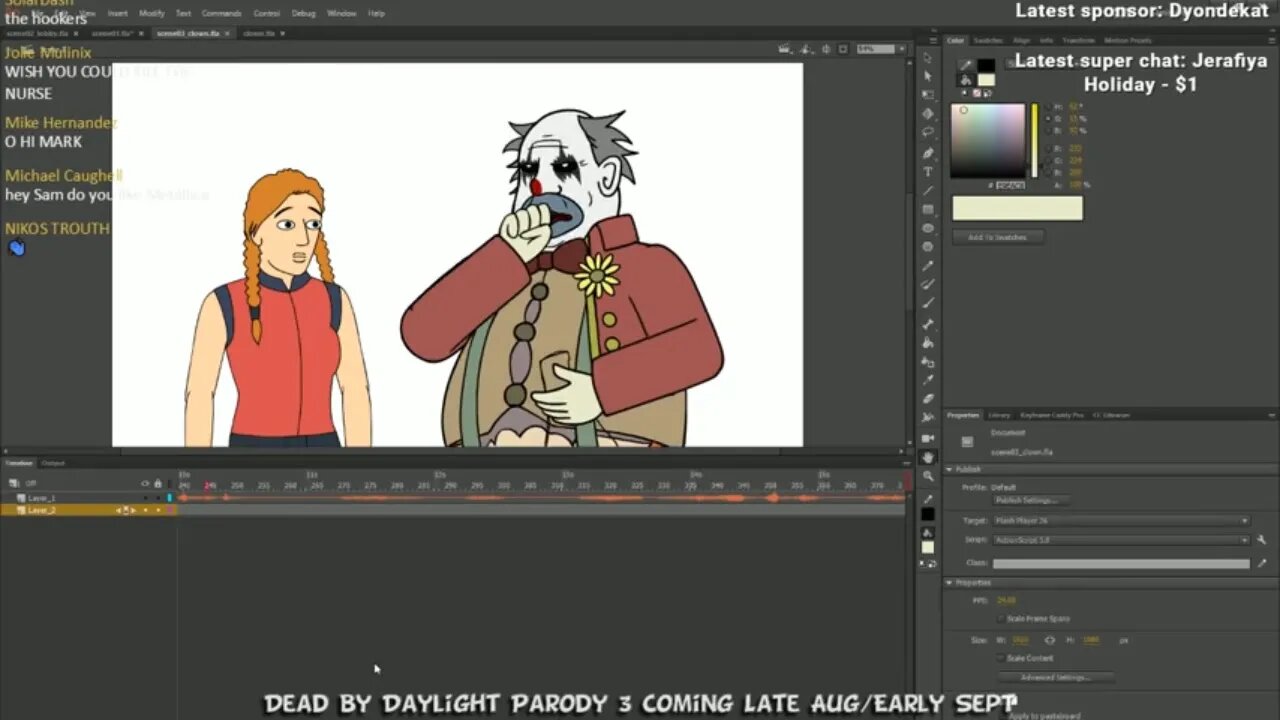Select the Saturation radio button
Screen dimensions: 1280x720
[x=1048, y=118]
